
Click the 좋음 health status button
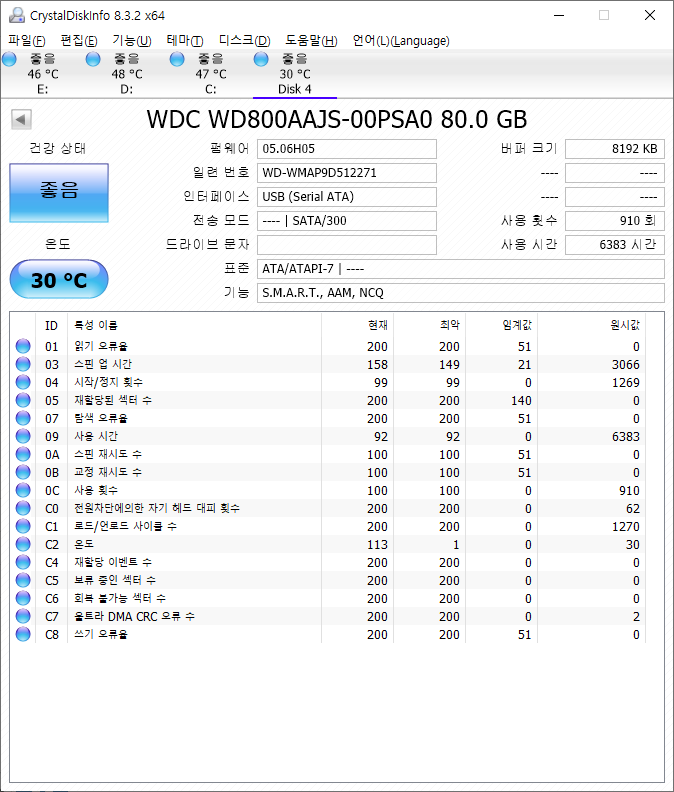[59, 192]
